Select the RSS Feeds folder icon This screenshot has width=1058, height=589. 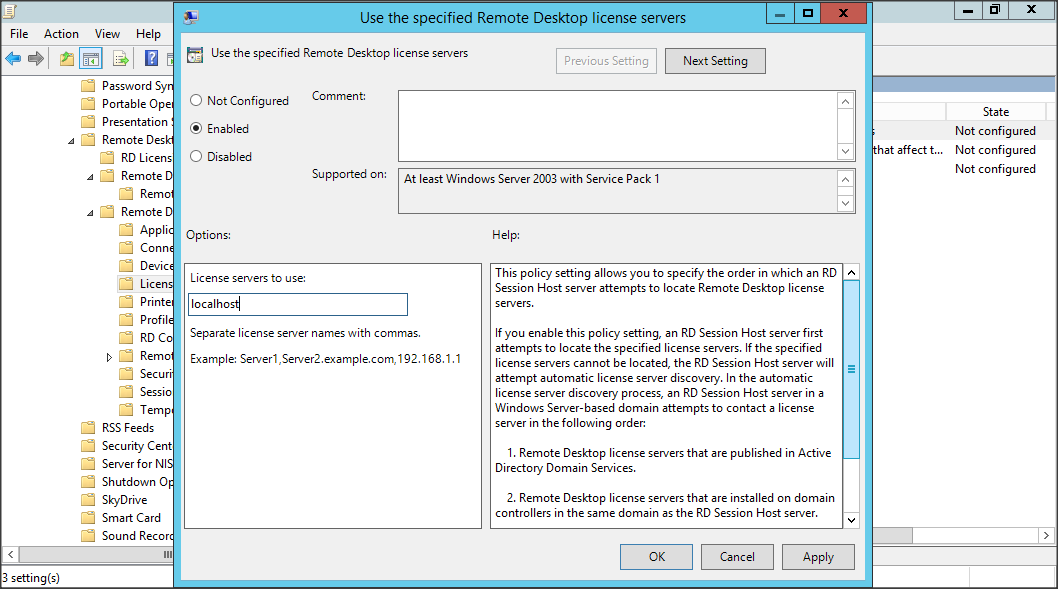[x=88, y=428]
